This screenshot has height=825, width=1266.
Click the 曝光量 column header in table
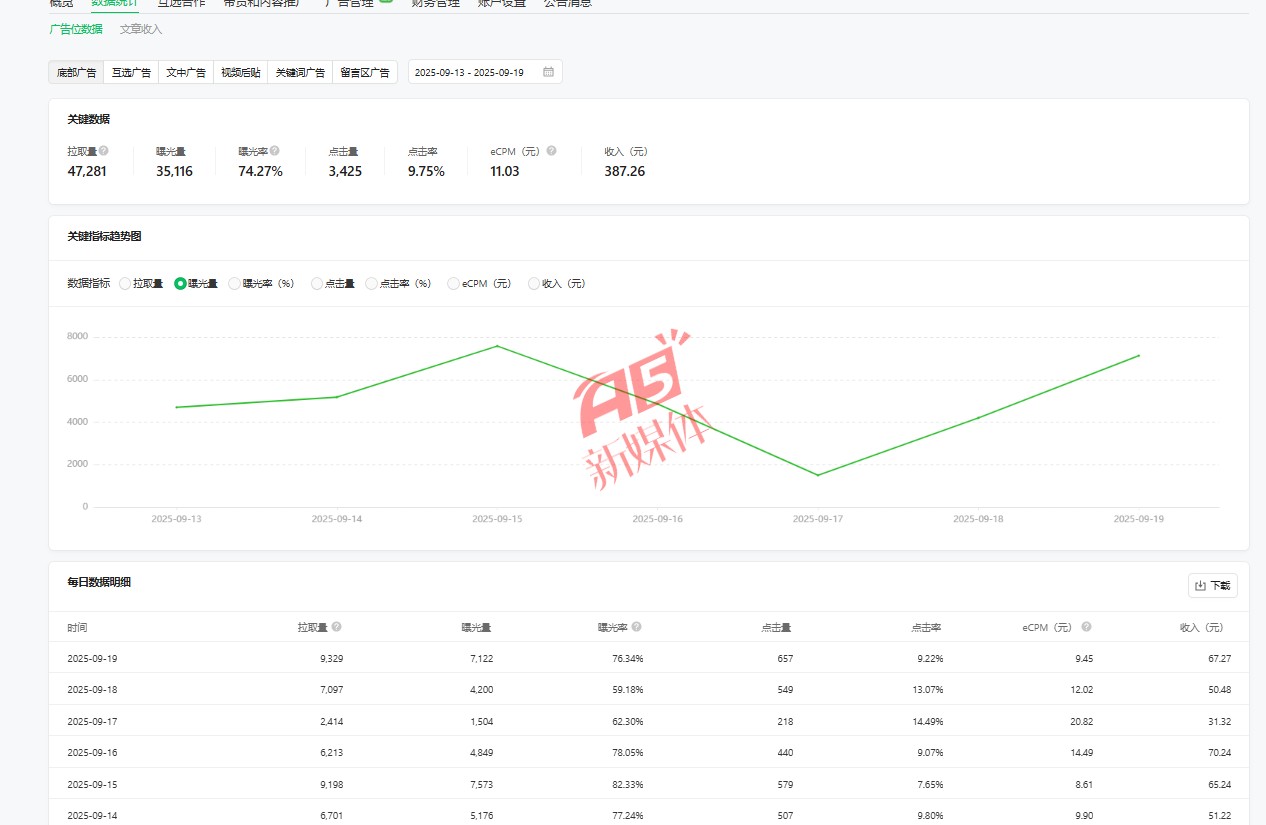point(476,628)
